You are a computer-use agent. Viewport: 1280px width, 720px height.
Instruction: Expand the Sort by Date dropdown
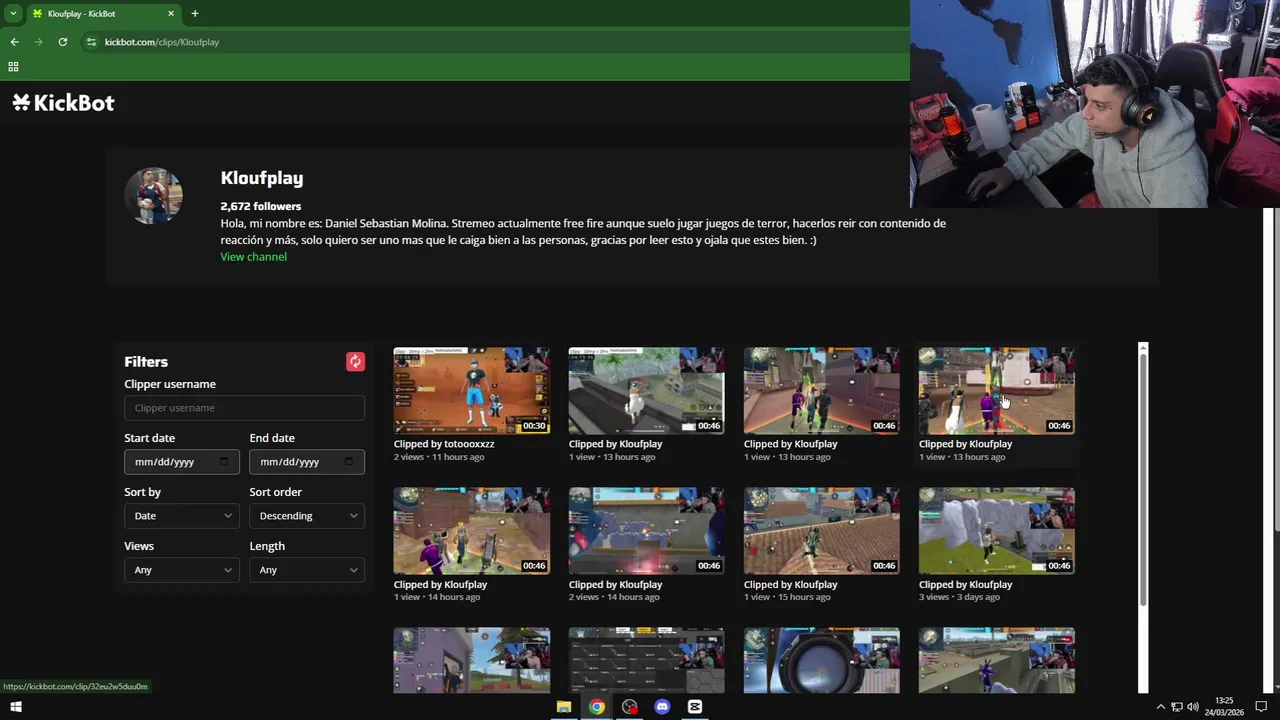182,516
